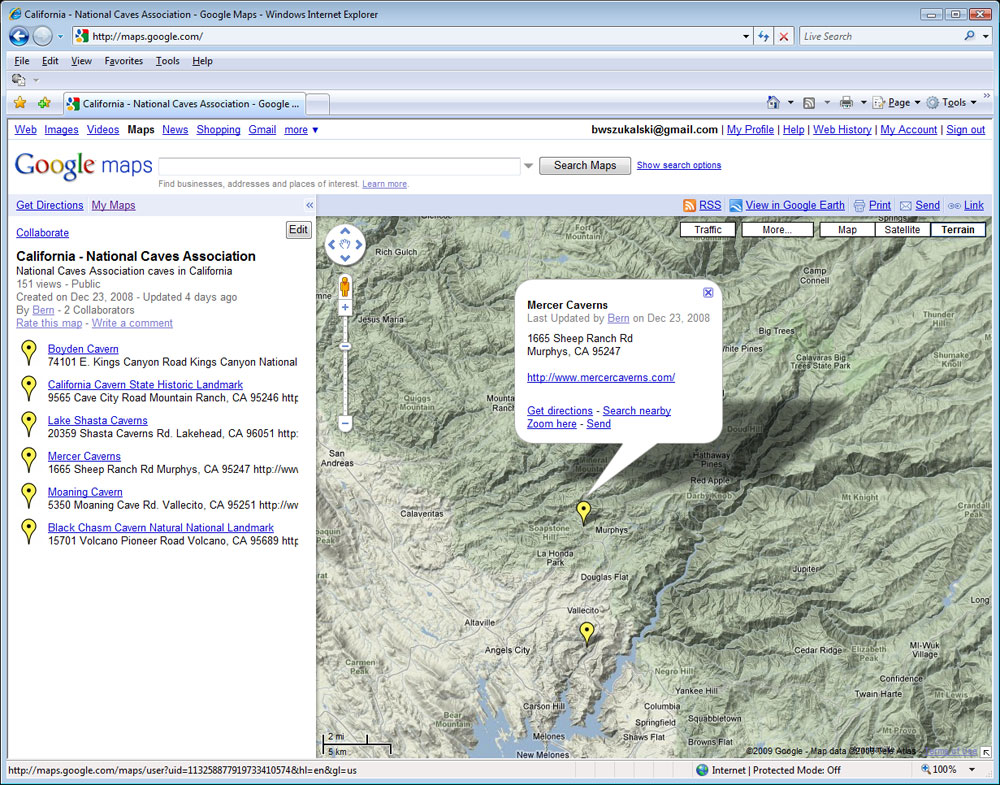Click the RSS Feeds toolbar icon
1000x785 pixels.
[809, 103]
